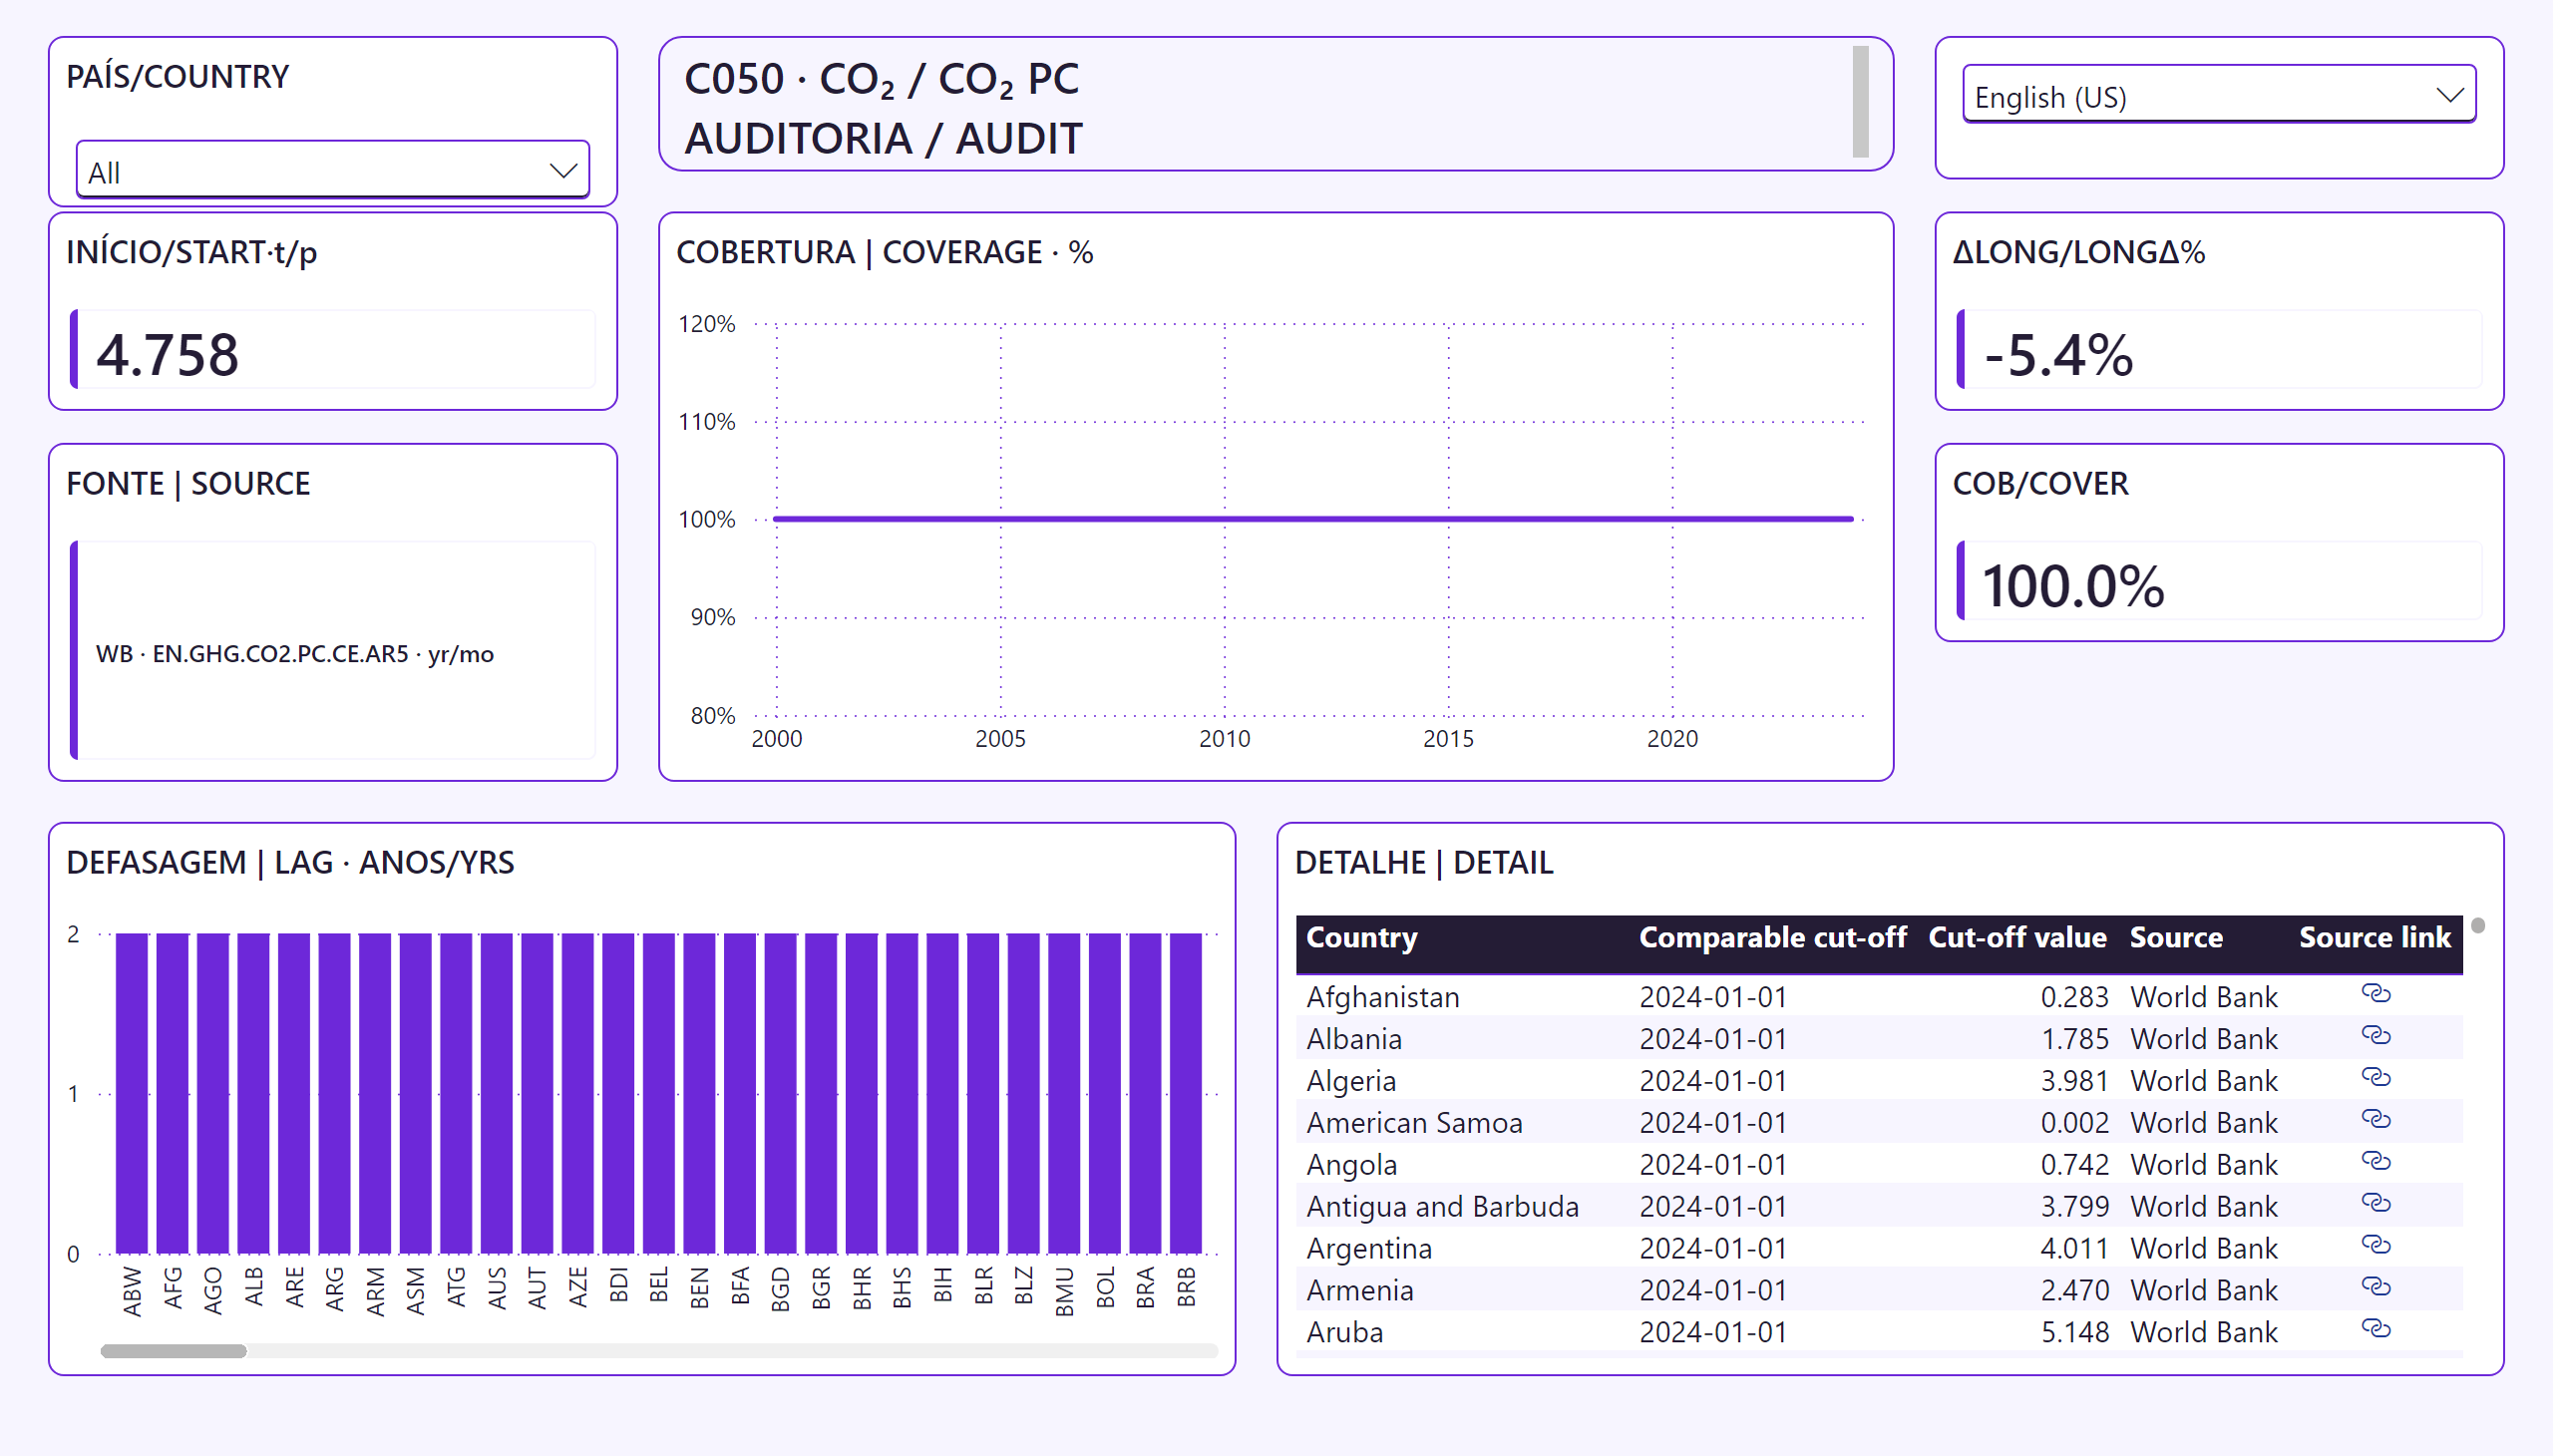The height and width of the screenshot is (1456, 2553).
Task: Select the BGD bar in lag chart
Action: [780, 1093]
